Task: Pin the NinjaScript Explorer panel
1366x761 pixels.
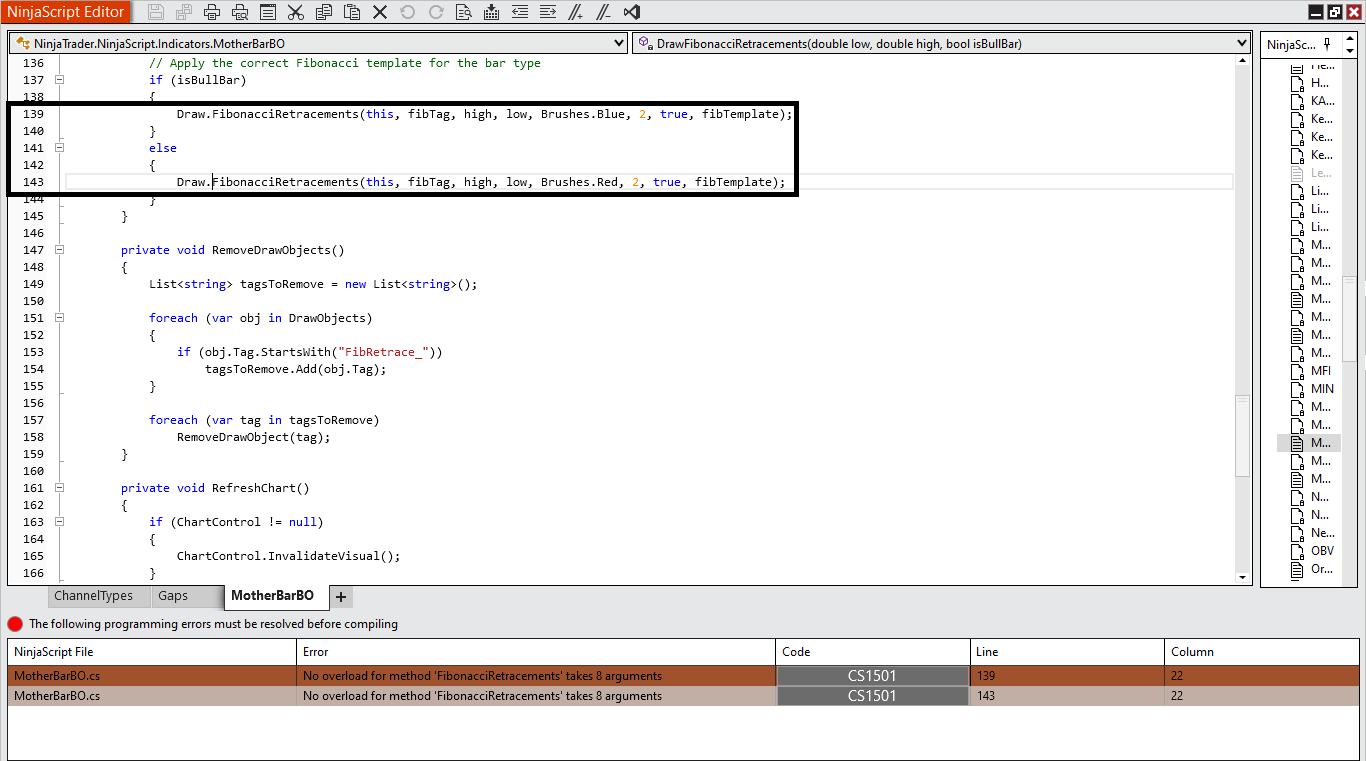Action: click(1327, 44)
